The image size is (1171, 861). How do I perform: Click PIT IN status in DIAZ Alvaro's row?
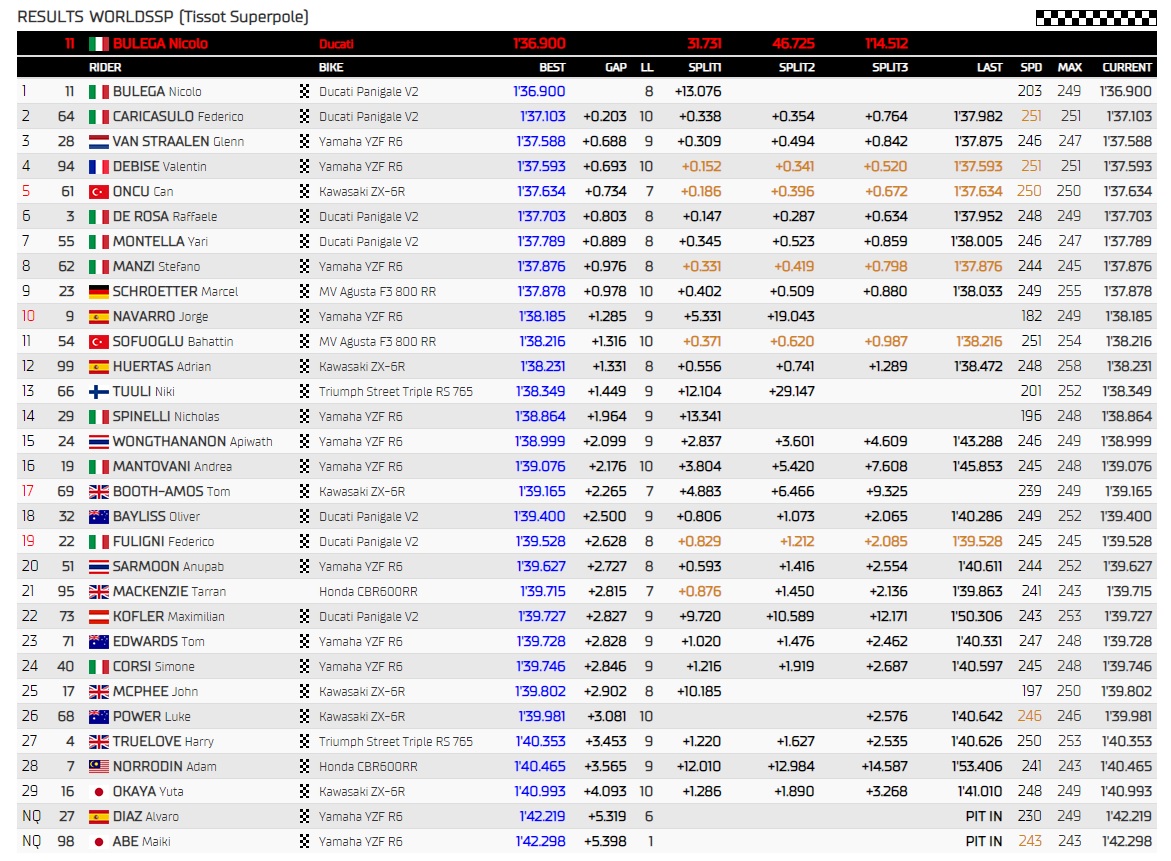[984, 817]
